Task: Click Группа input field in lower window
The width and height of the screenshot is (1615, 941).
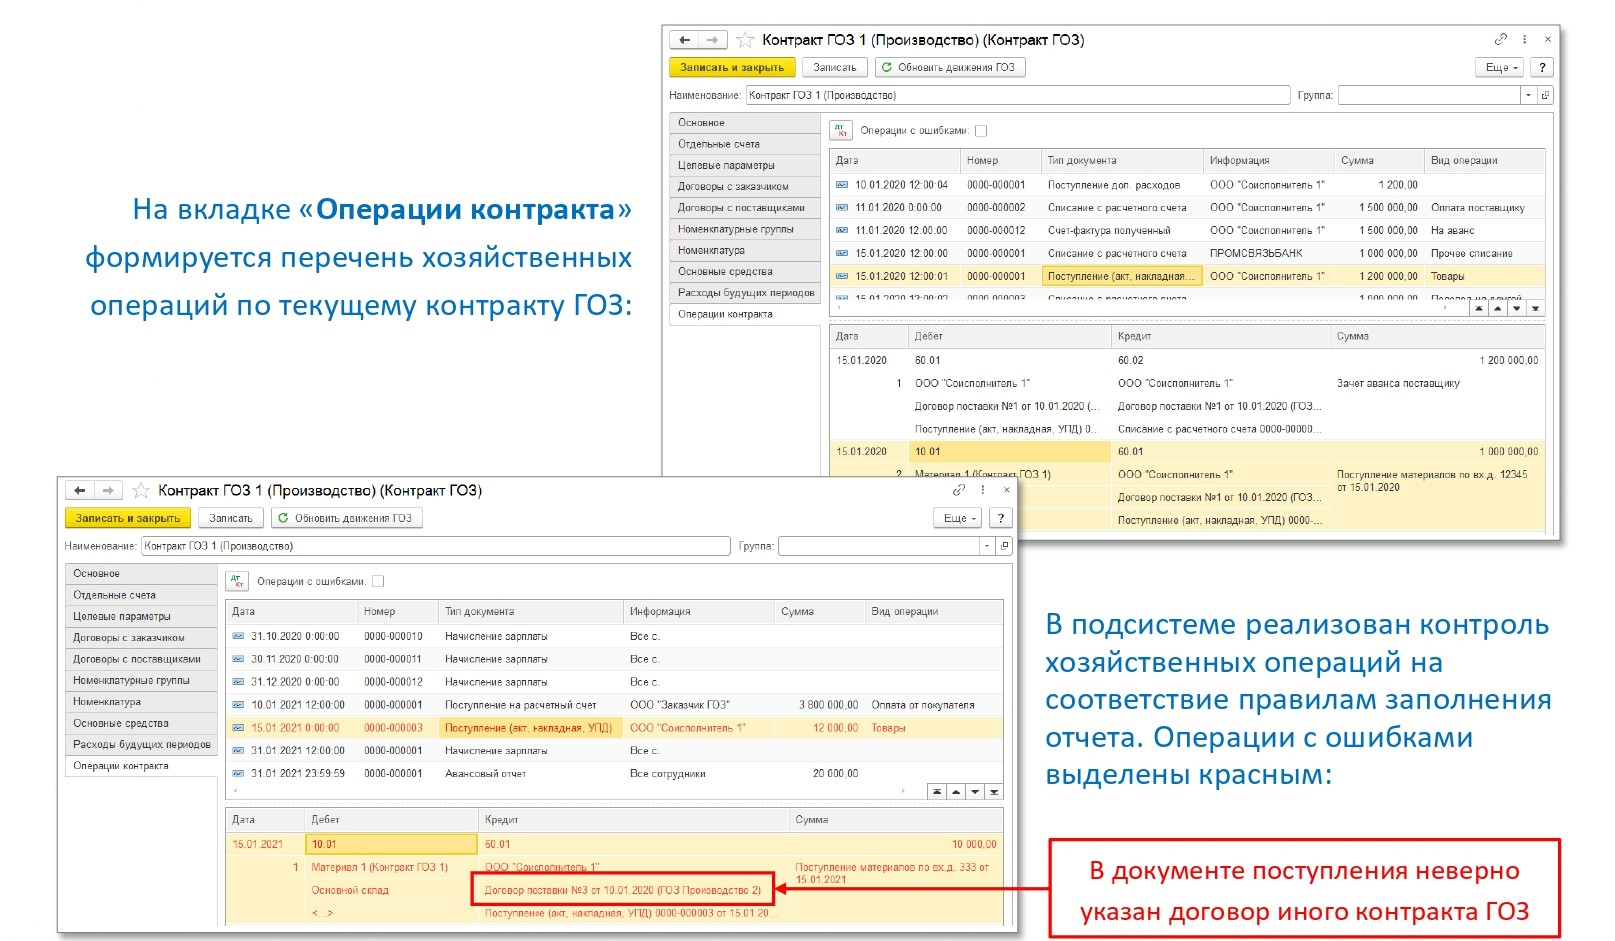Action: tap(879, 546)
